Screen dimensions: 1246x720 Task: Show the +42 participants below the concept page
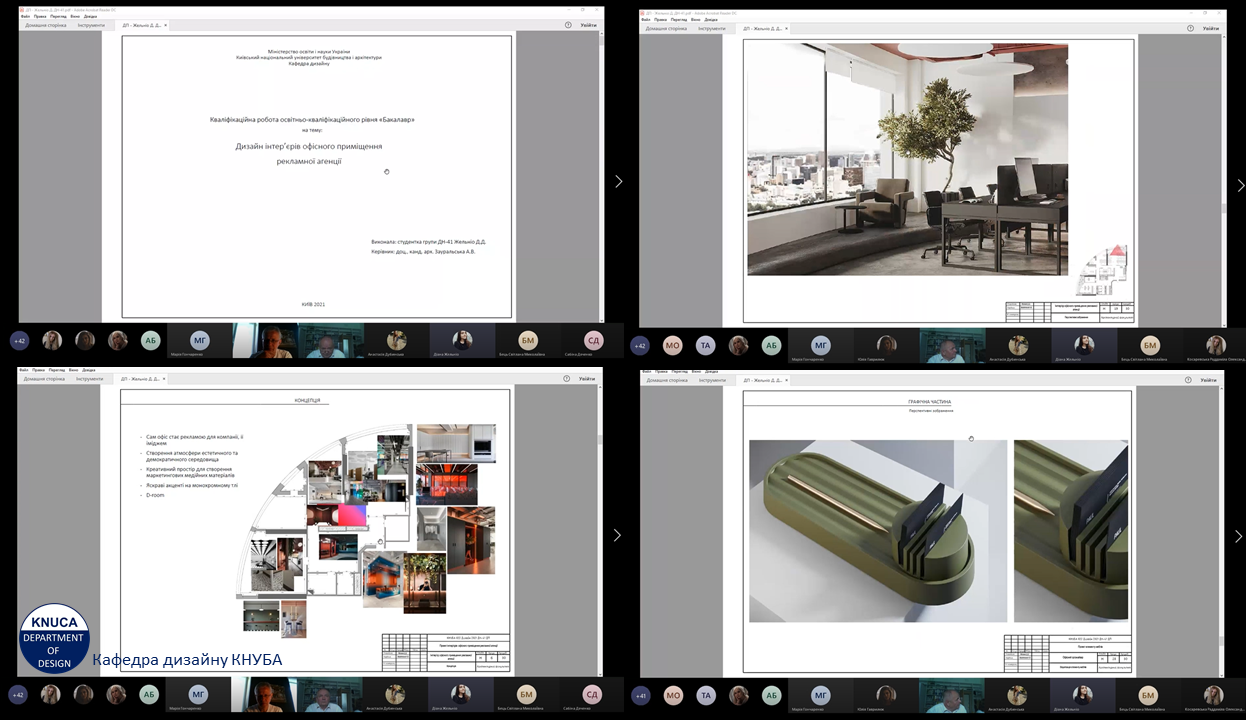point(18,695)
